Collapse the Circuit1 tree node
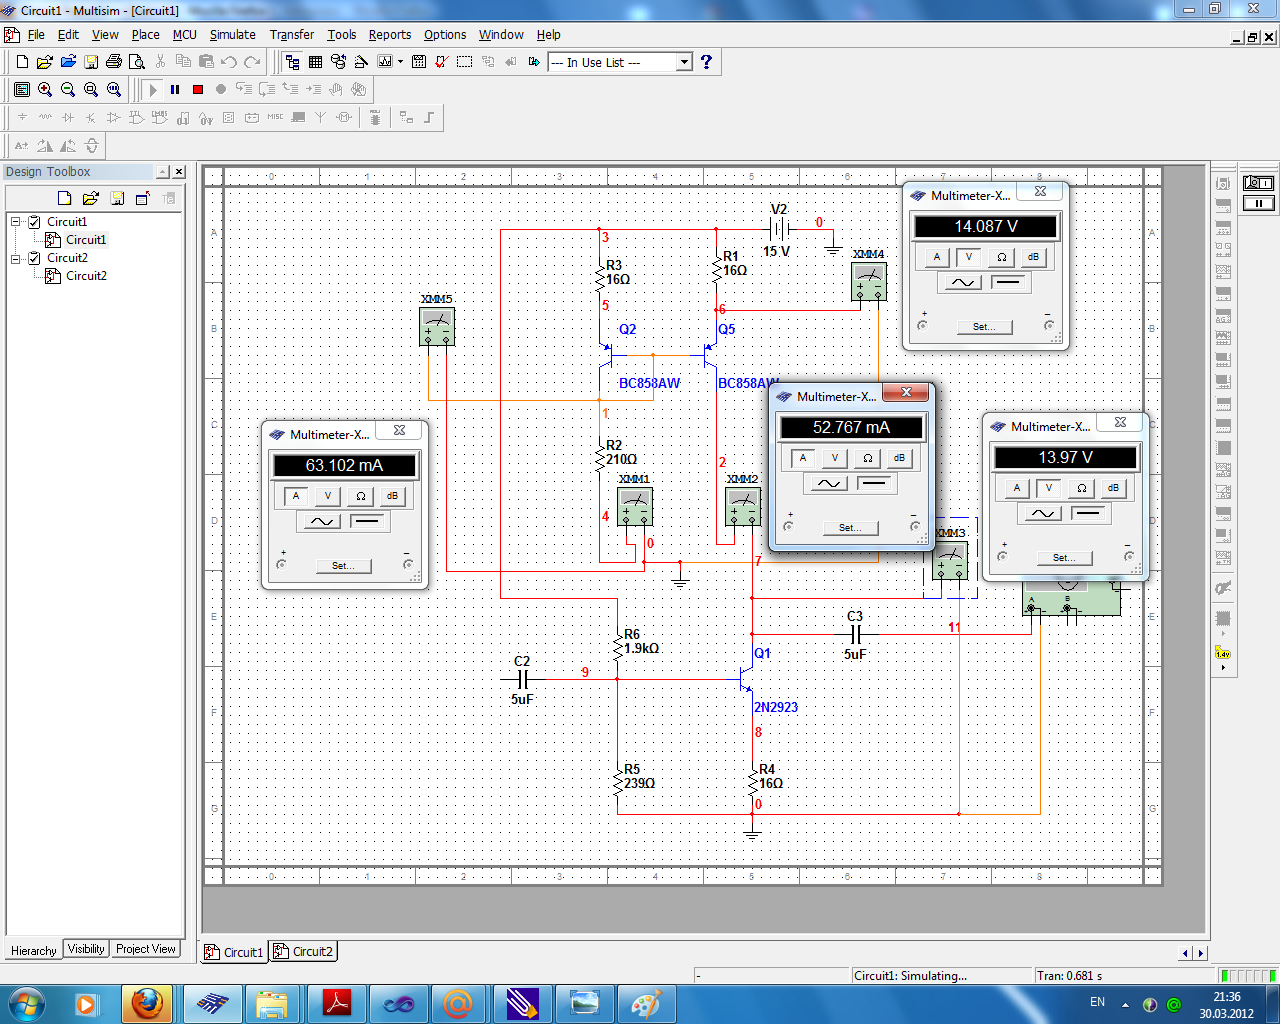The width and height of the screenshot is (1280, 1024). click(16, 222)
